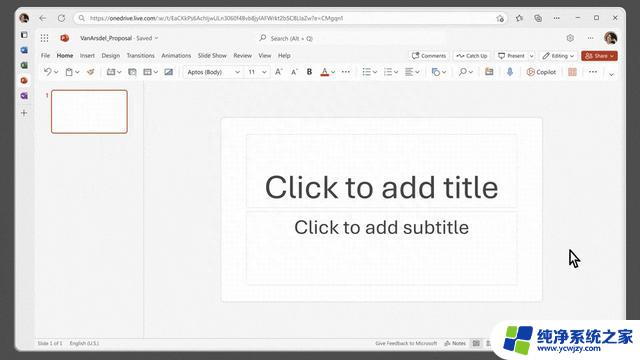Open the View tab
640x360 pixels.
tap(264, 56)
